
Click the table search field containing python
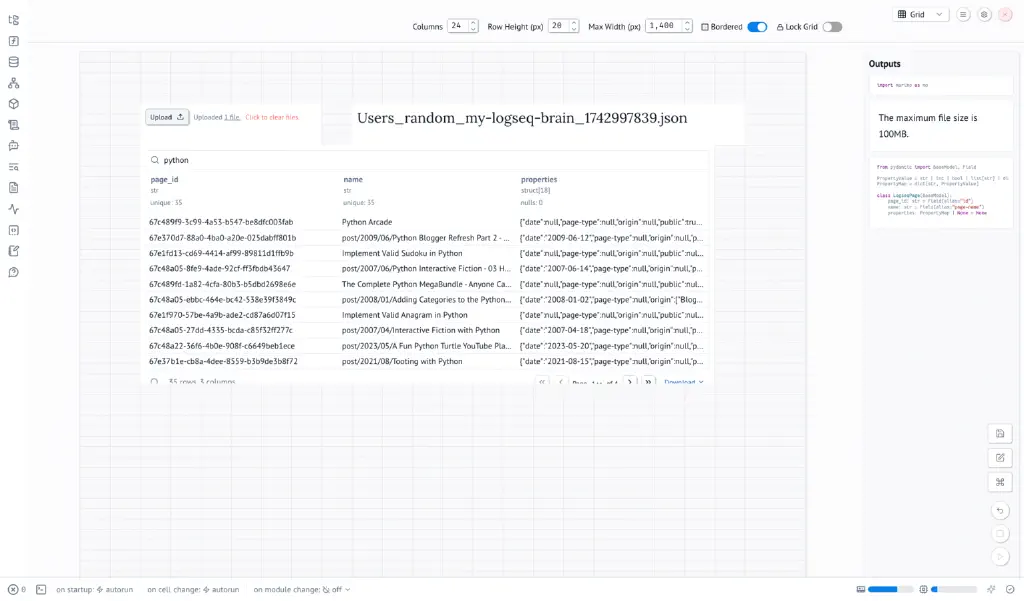click(428, 160)
